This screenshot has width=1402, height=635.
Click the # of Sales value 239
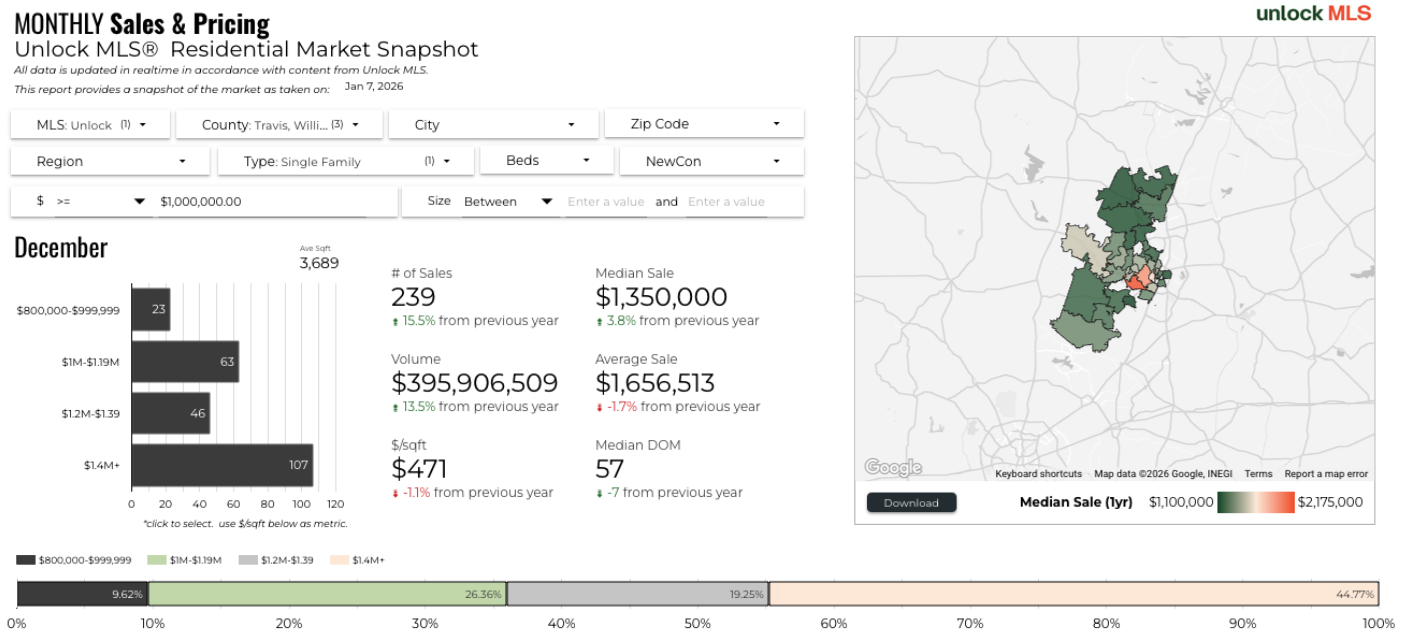tap(414, 297)
